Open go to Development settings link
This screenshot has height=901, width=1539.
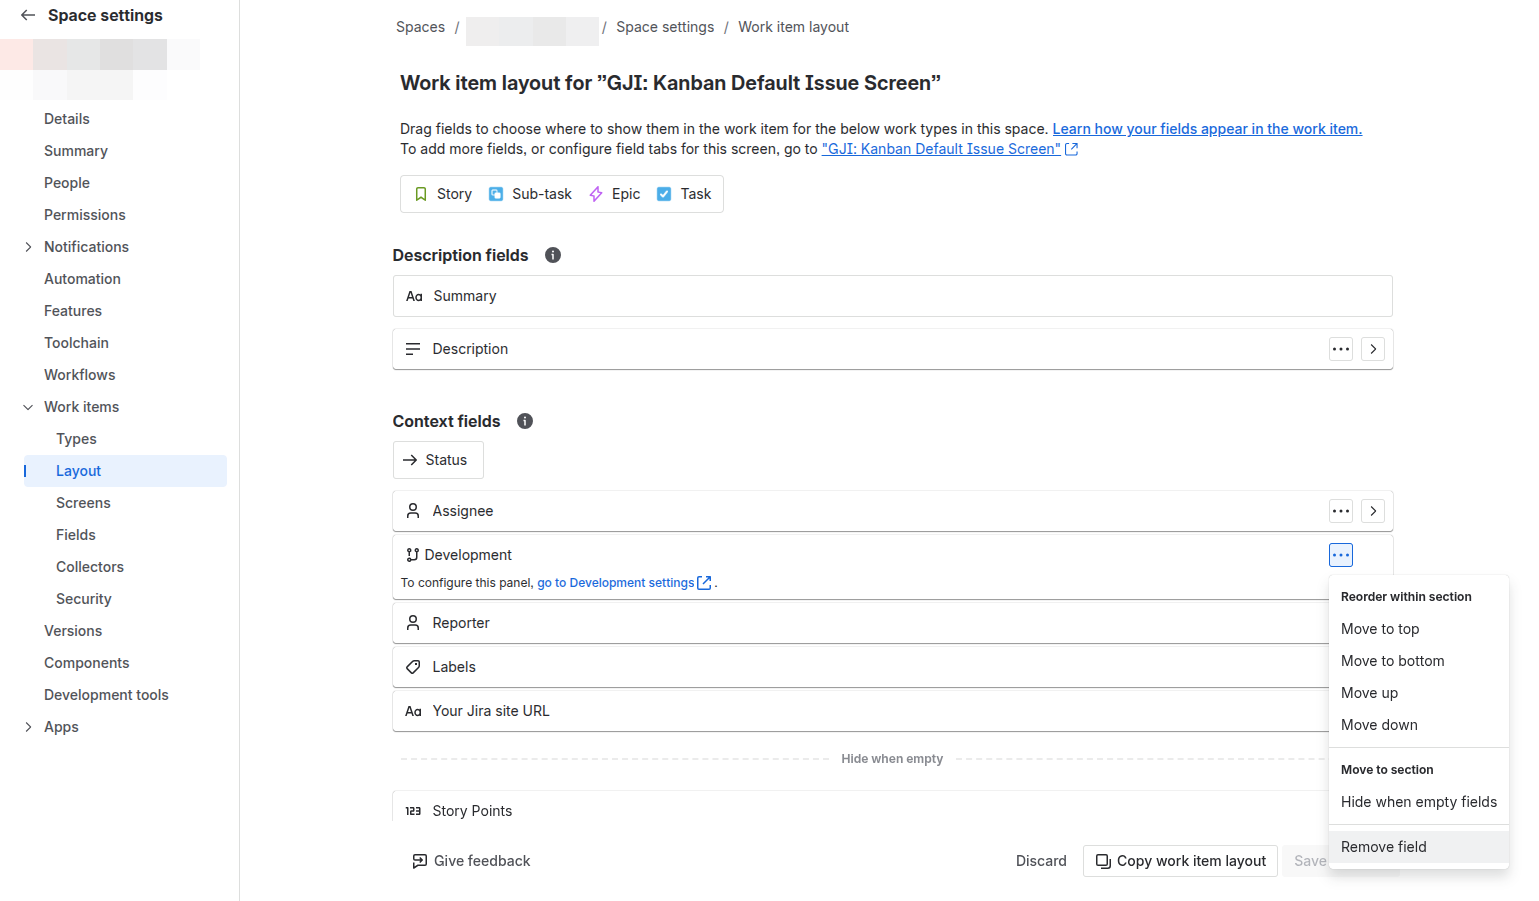pos(616,583)
